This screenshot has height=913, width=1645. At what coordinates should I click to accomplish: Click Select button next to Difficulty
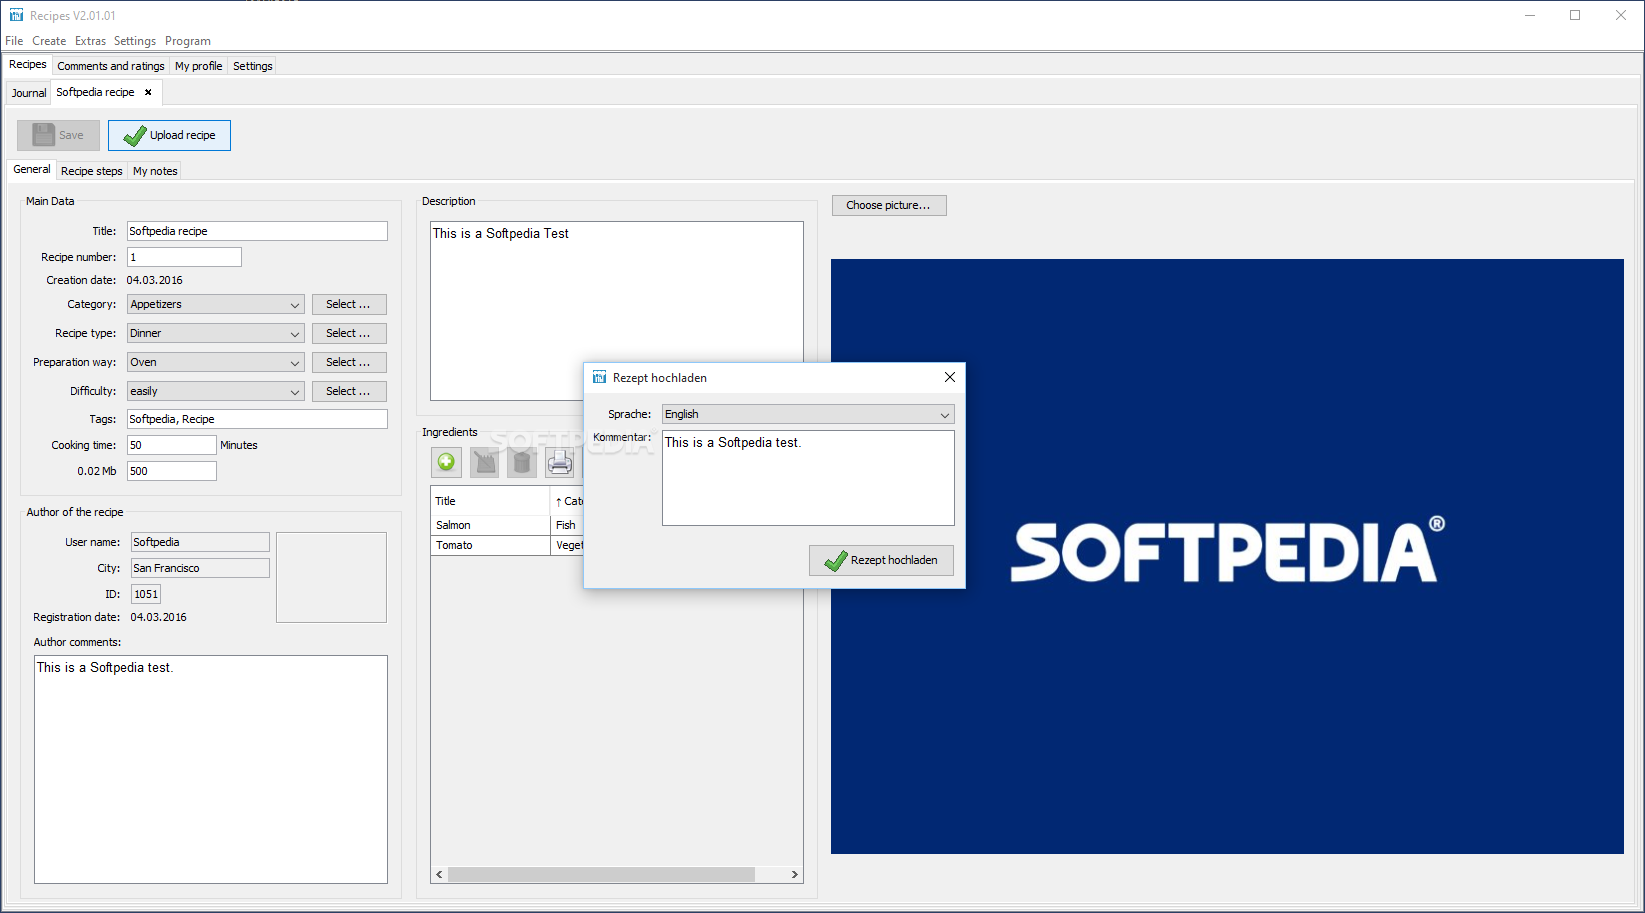(x=349, y=391)
